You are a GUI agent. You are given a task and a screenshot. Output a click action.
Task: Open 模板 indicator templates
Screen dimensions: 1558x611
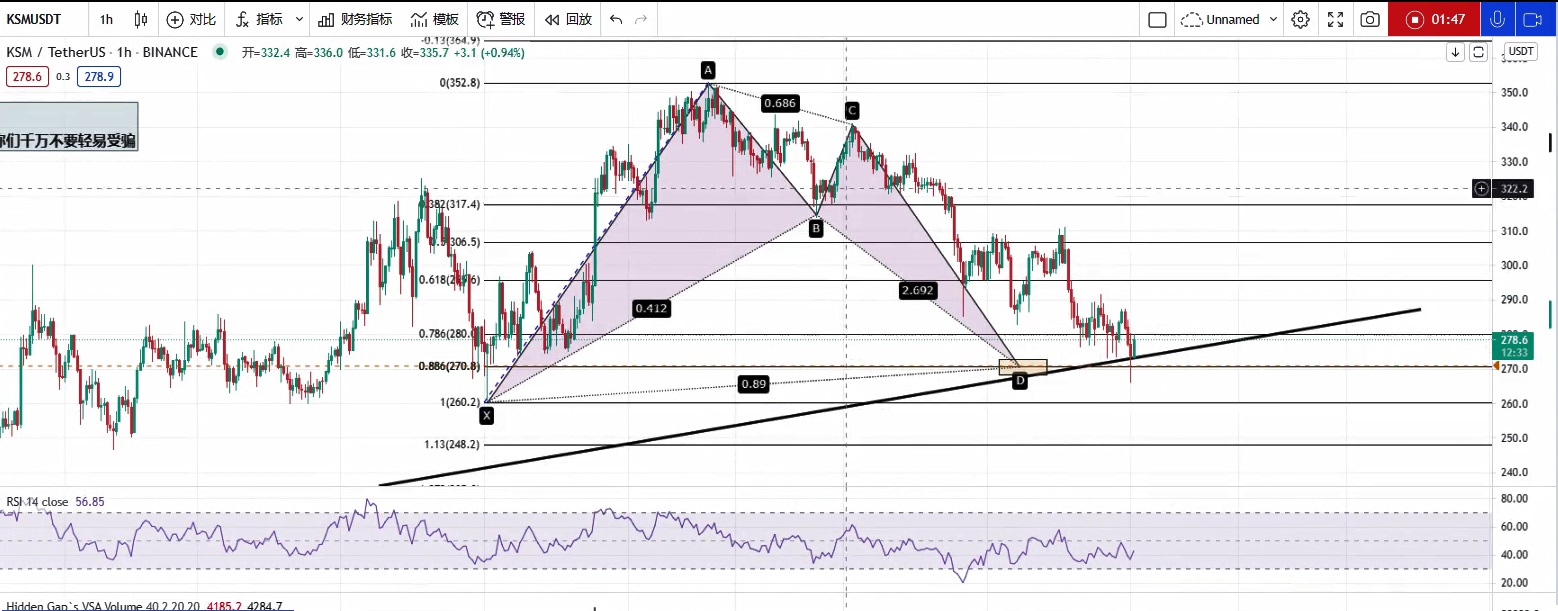point(435,19)
